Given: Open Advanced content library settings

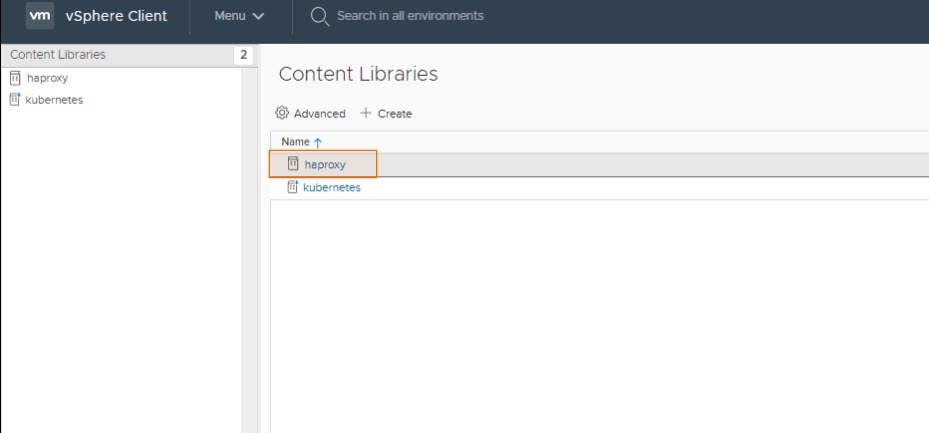Looking at the screenshot, I should 319,114.
